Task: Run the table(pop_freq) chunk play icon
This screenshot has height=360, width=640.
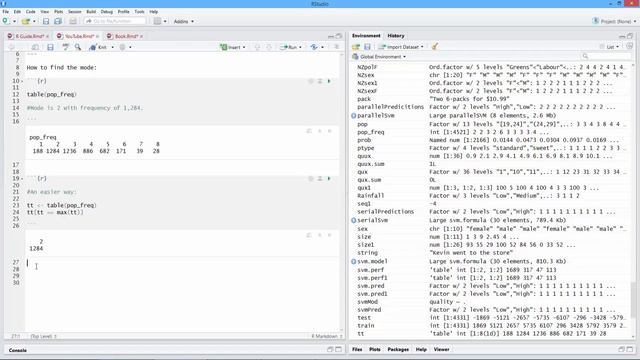Action: tap(329, 81)
